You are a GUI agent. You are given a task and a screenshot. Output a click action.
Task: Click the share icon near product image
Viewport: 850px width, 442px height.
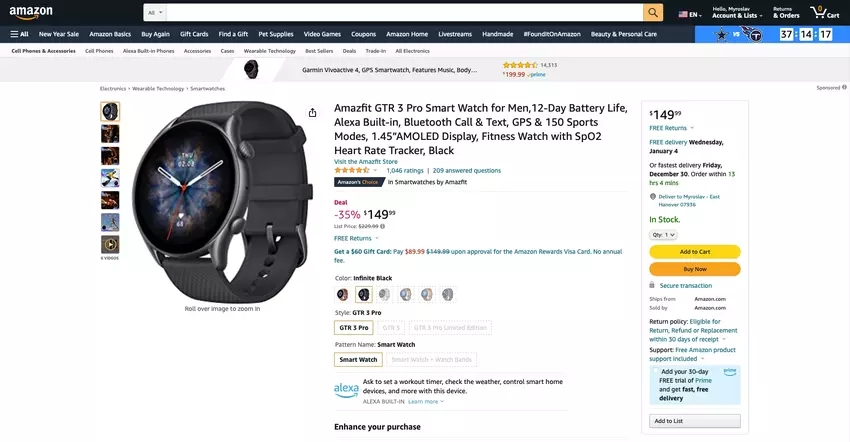(x=313, y=112)
